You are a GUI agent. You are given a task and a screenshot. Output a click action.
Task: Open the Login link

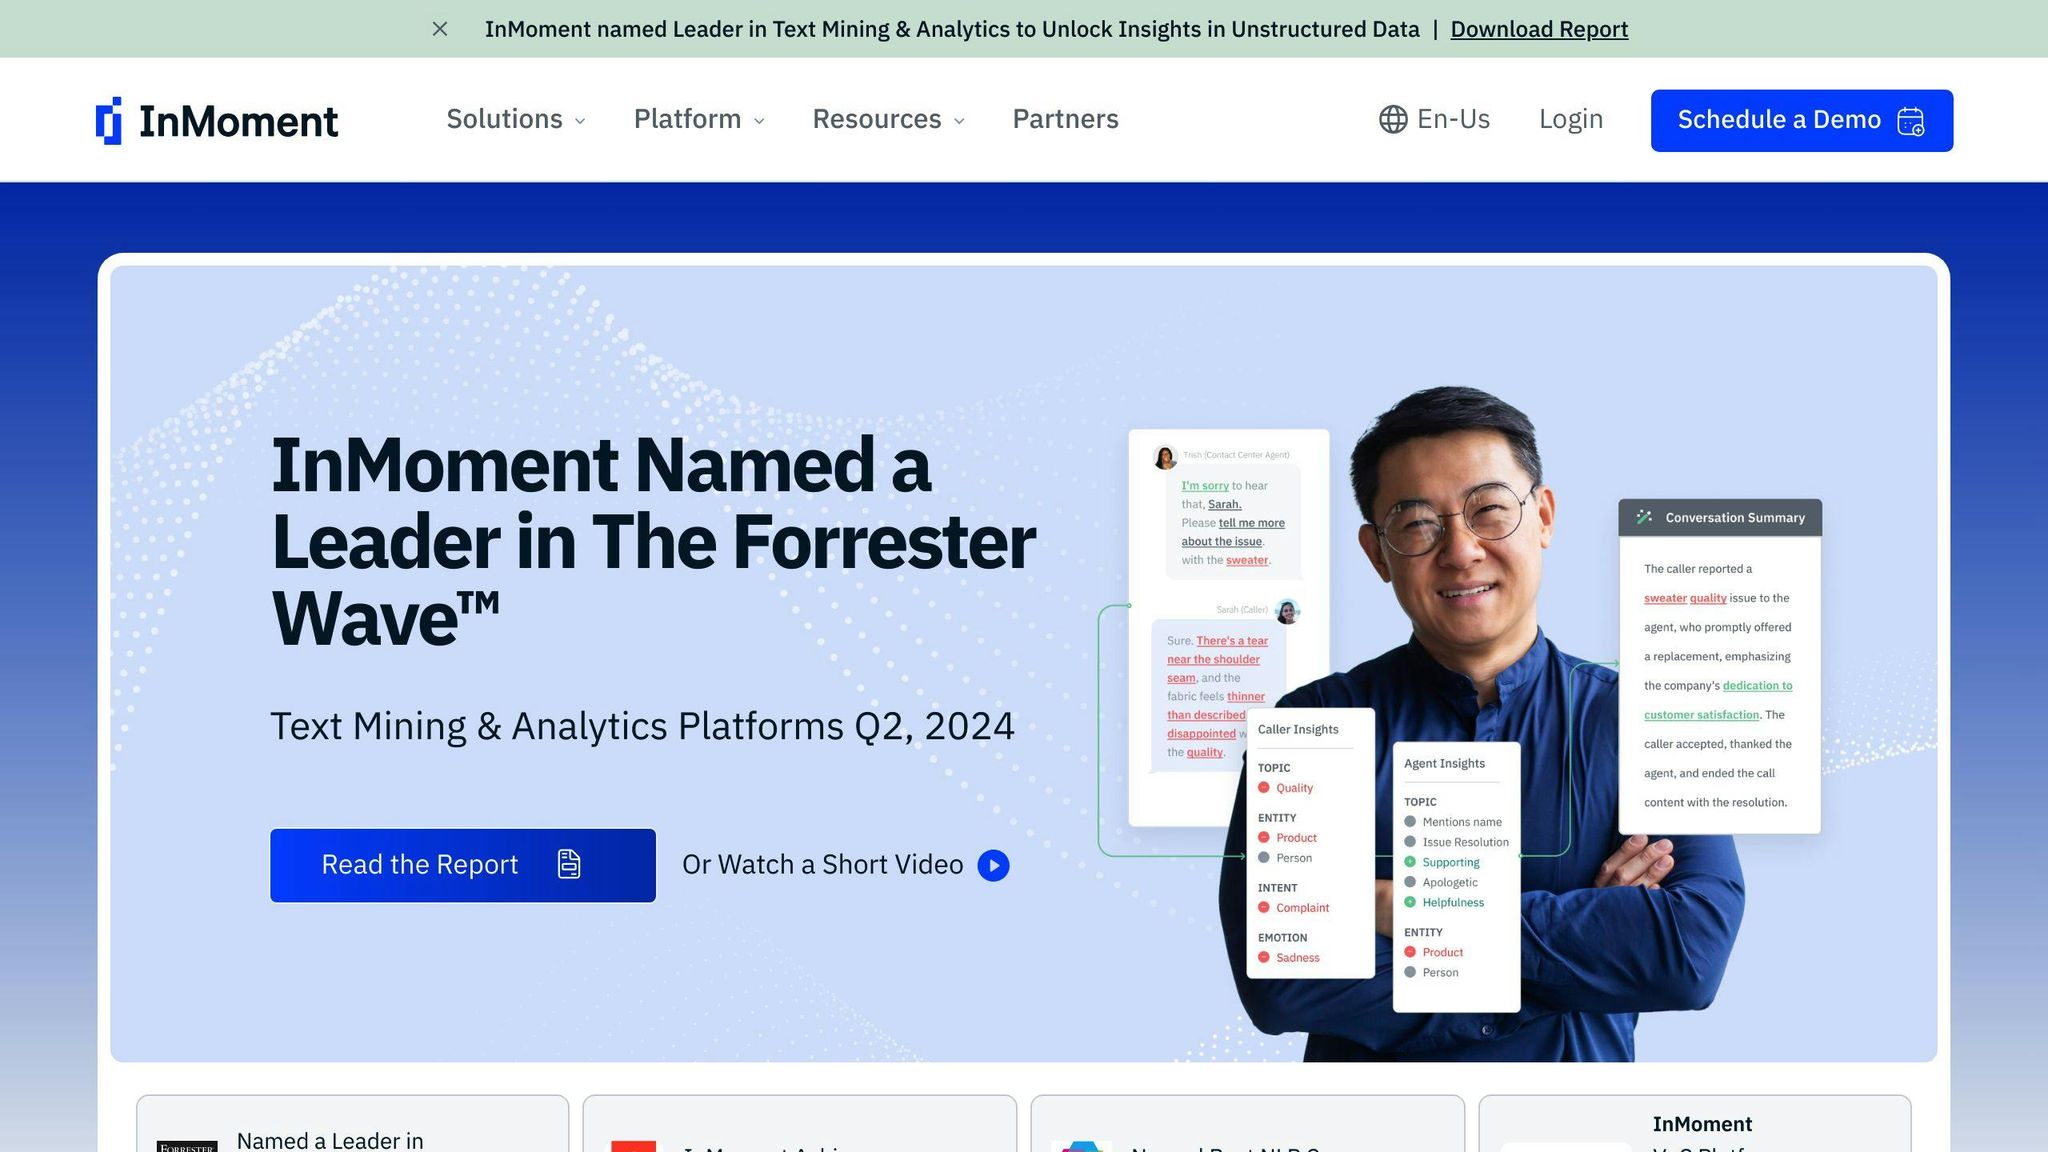click(x=1571, y=119)
